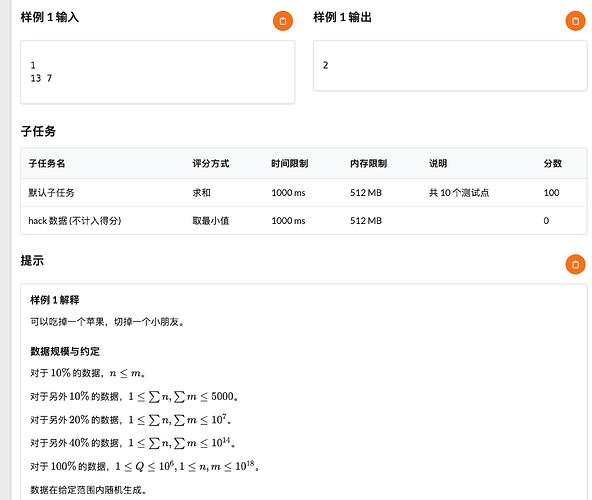Click the value 2 in sample output

[325, 65]
